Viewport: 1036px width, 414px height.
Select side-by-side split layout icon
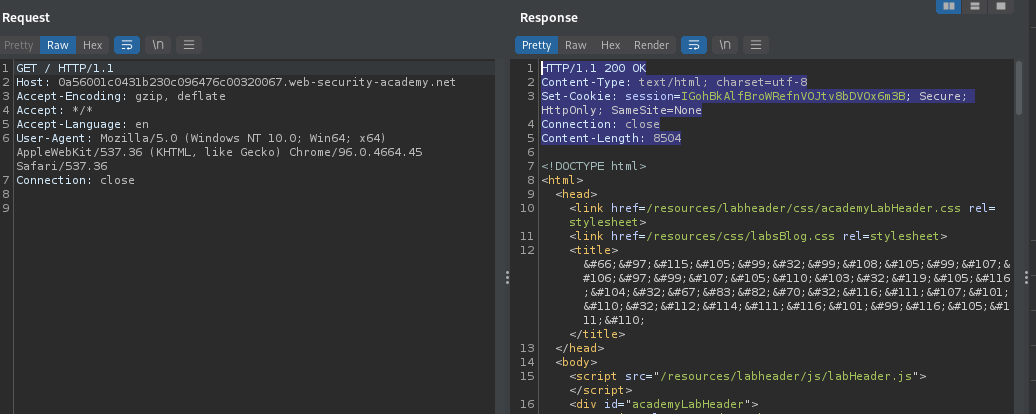pyautogui.click(x=949, y=6)
